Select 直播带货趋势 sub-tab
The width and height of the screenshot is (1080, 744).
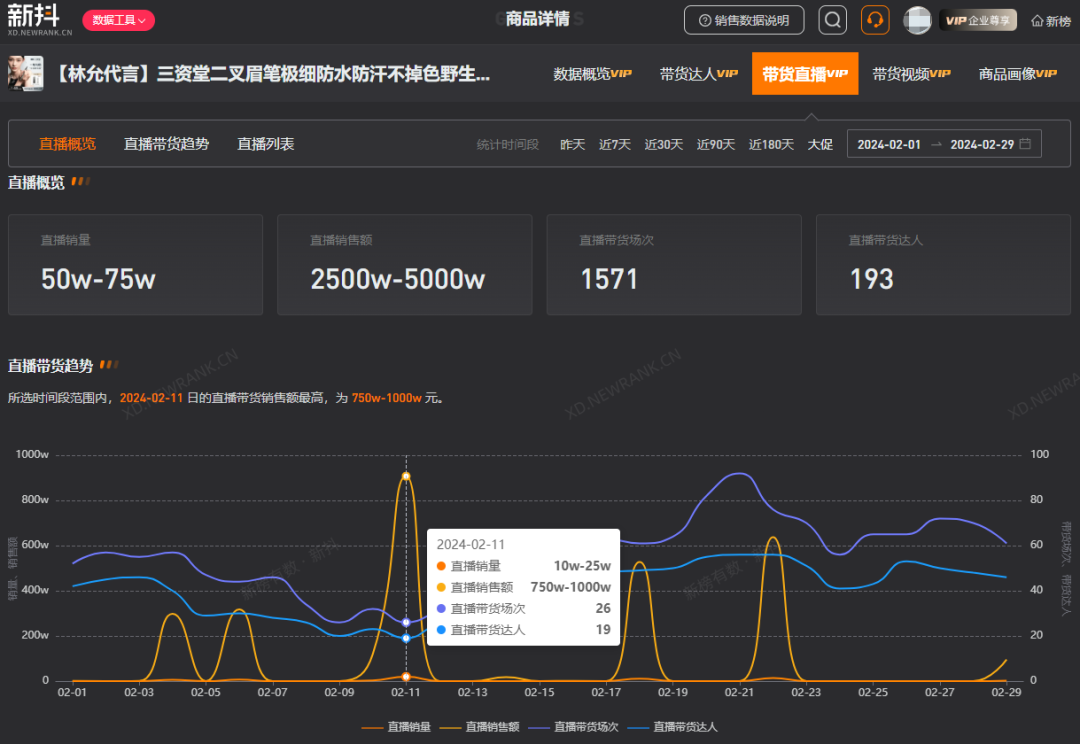coord(166,144)
